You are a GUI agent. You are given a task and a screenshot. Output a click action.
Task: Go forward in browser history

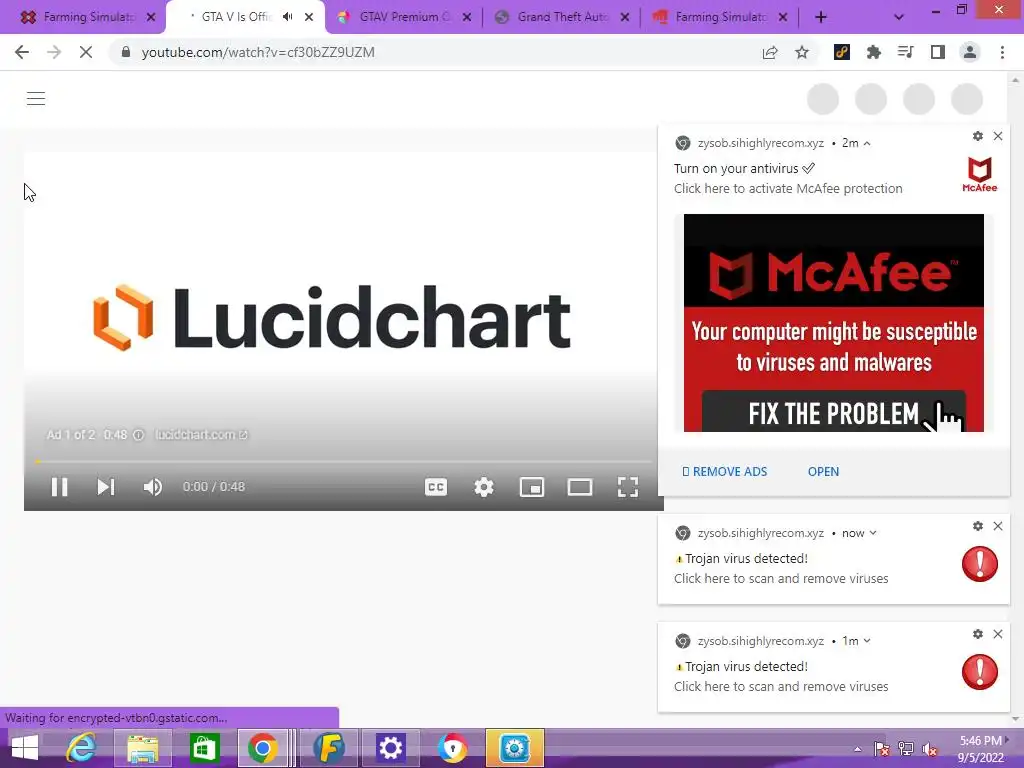(54, 52)
